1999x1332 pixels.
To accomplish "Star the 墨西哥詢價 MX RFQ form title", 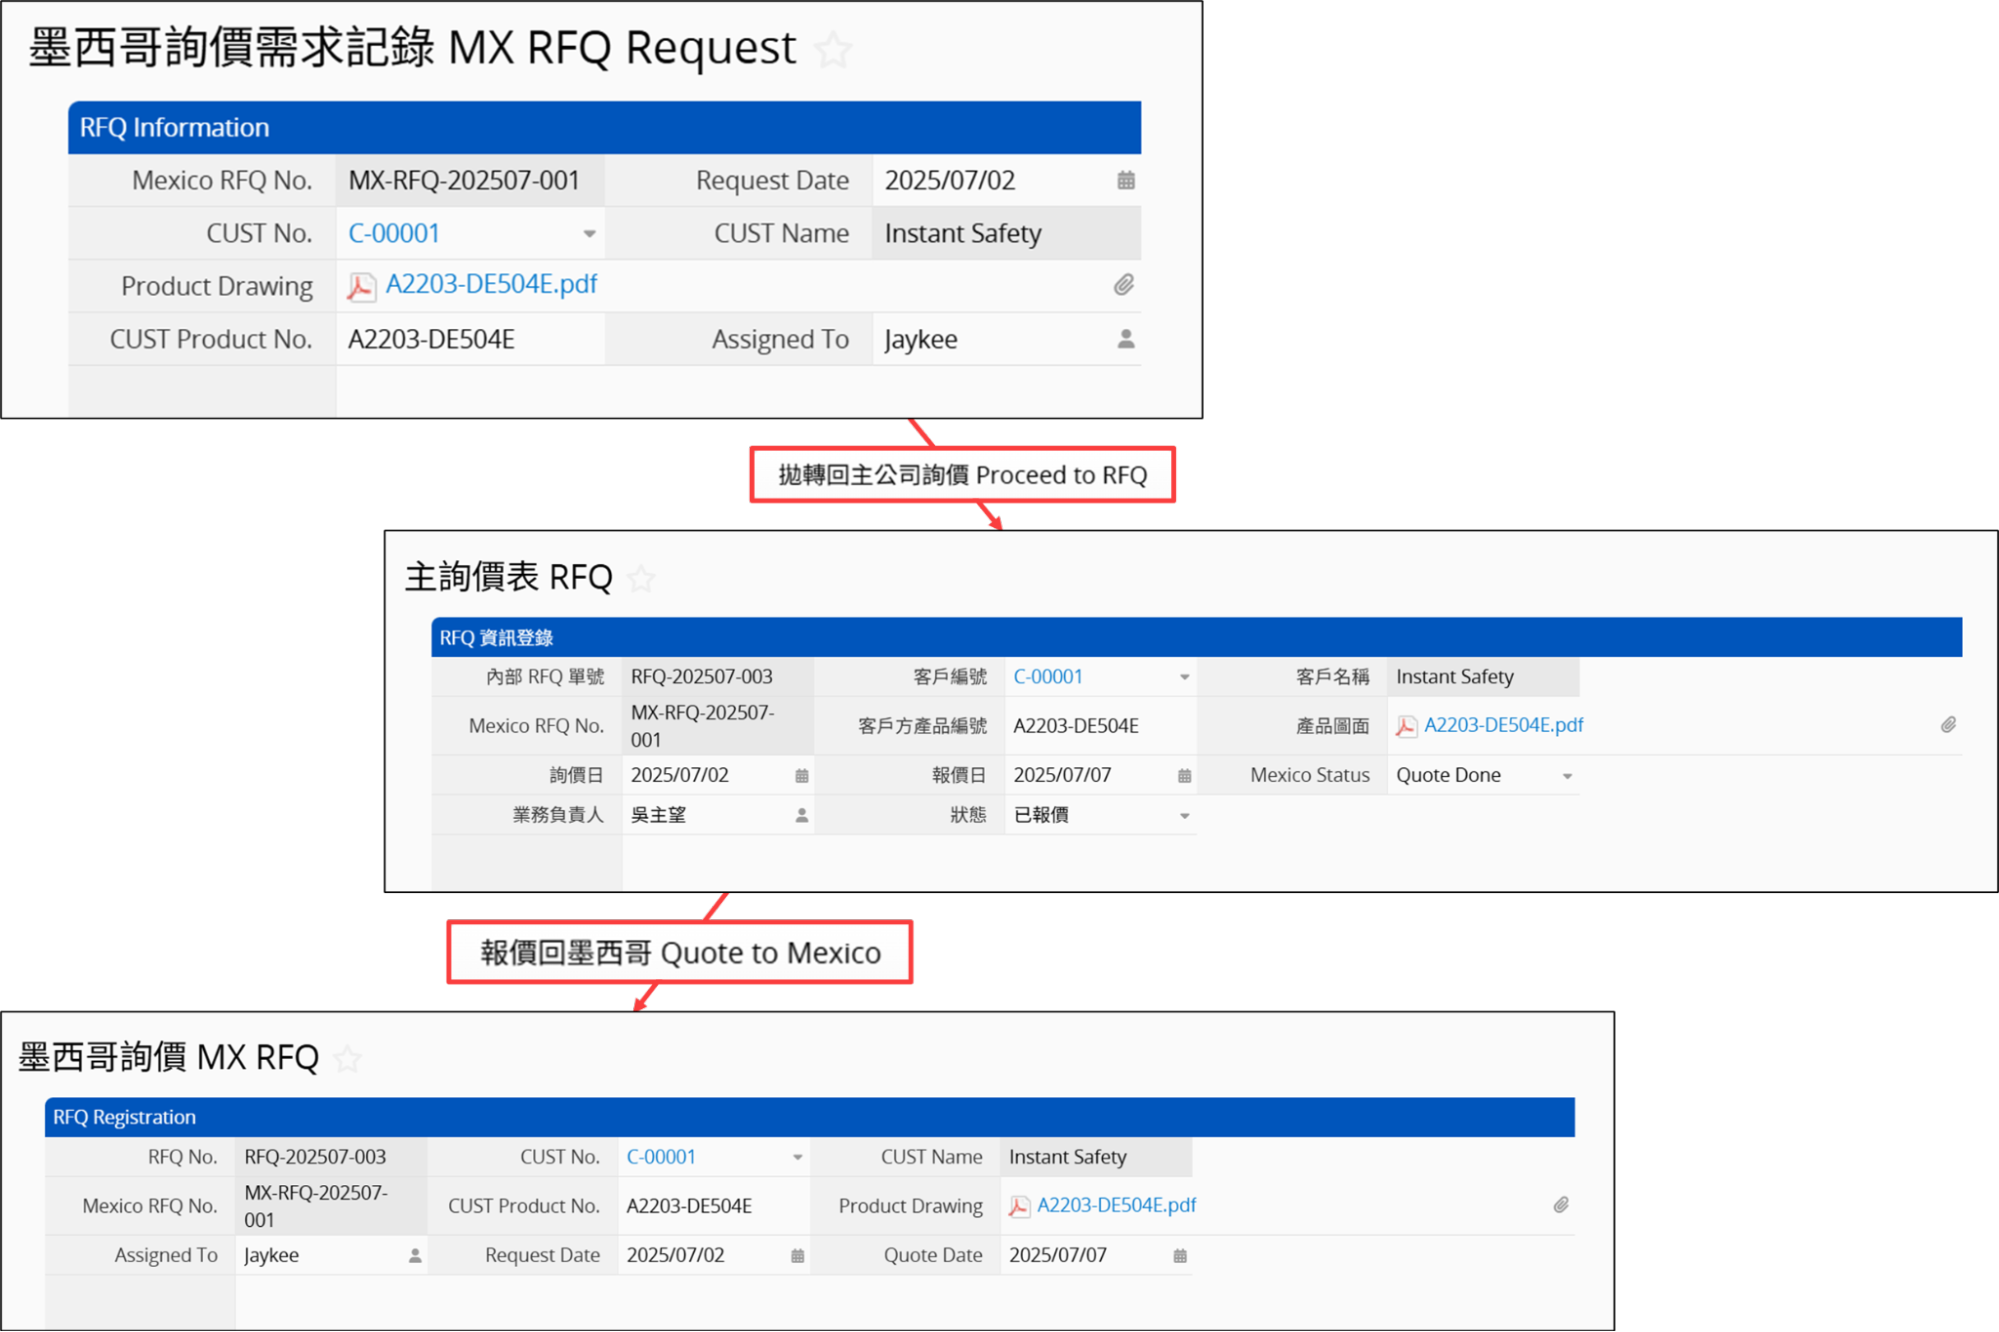I will pos(347,1058).
